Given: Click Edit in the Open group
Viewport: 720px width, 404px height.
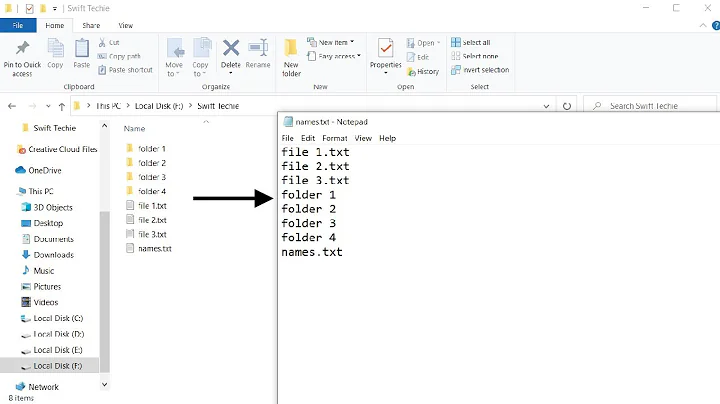Looking at the screenshot, I should 418,57.
